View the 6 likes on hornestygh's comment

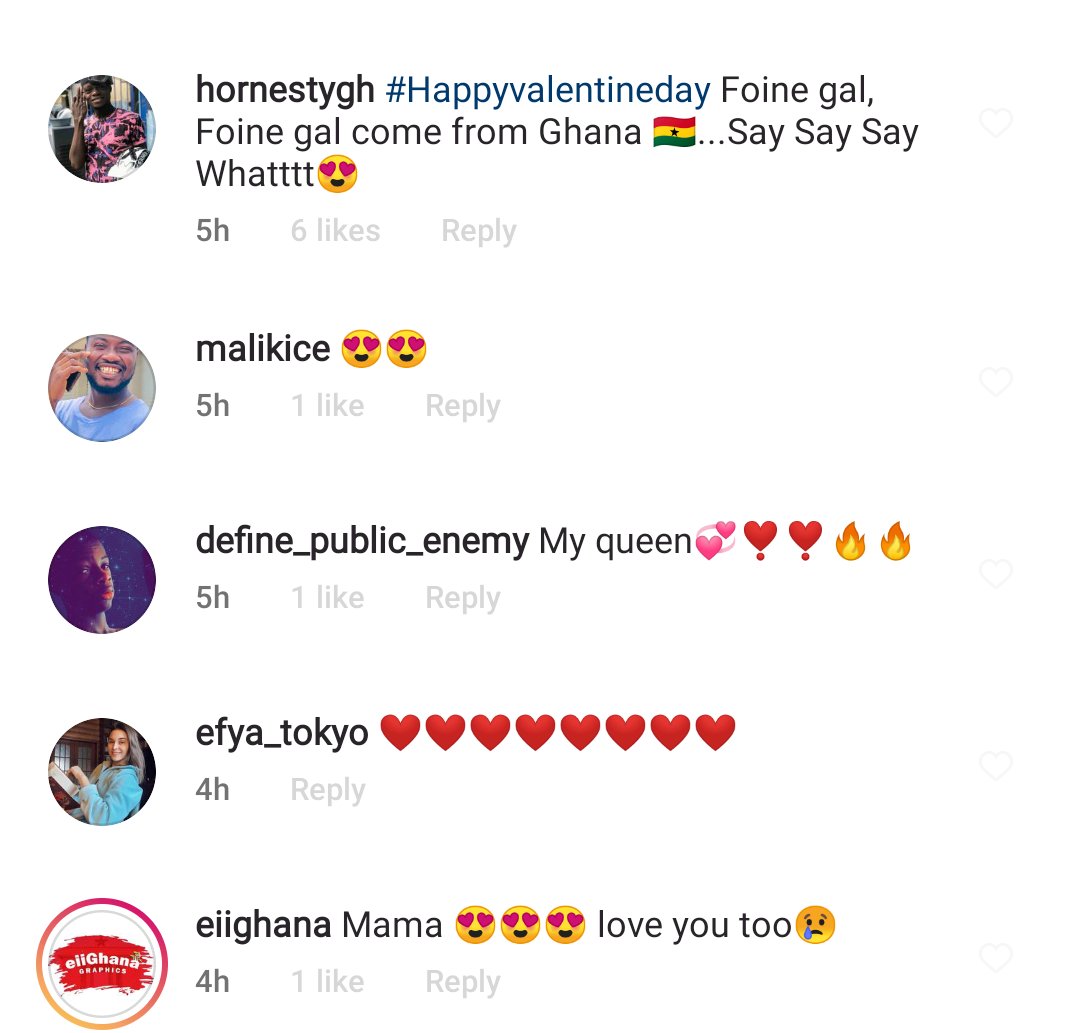coord(335,231)
